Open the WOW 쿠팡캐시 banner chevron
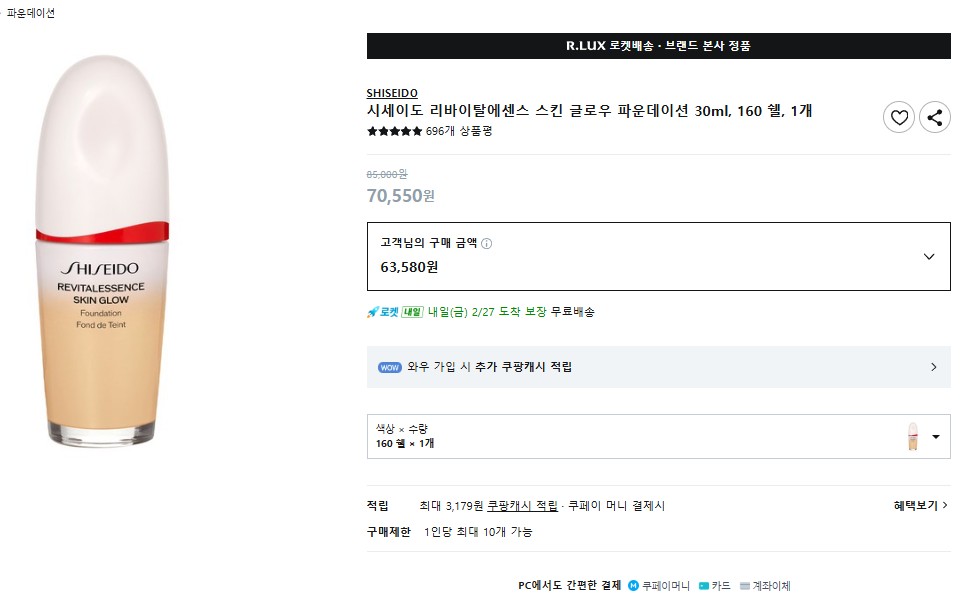The image size is (970, 599). [933, 367]
